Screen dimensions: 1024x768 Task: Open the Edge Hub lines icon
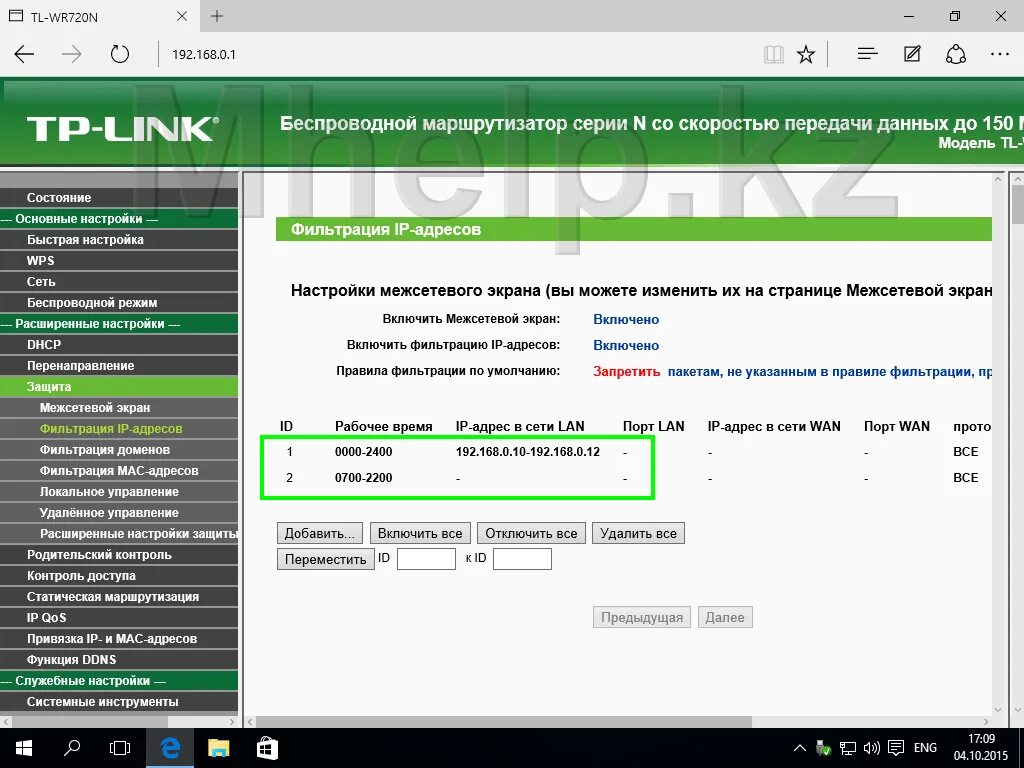(x=867, y=54)
